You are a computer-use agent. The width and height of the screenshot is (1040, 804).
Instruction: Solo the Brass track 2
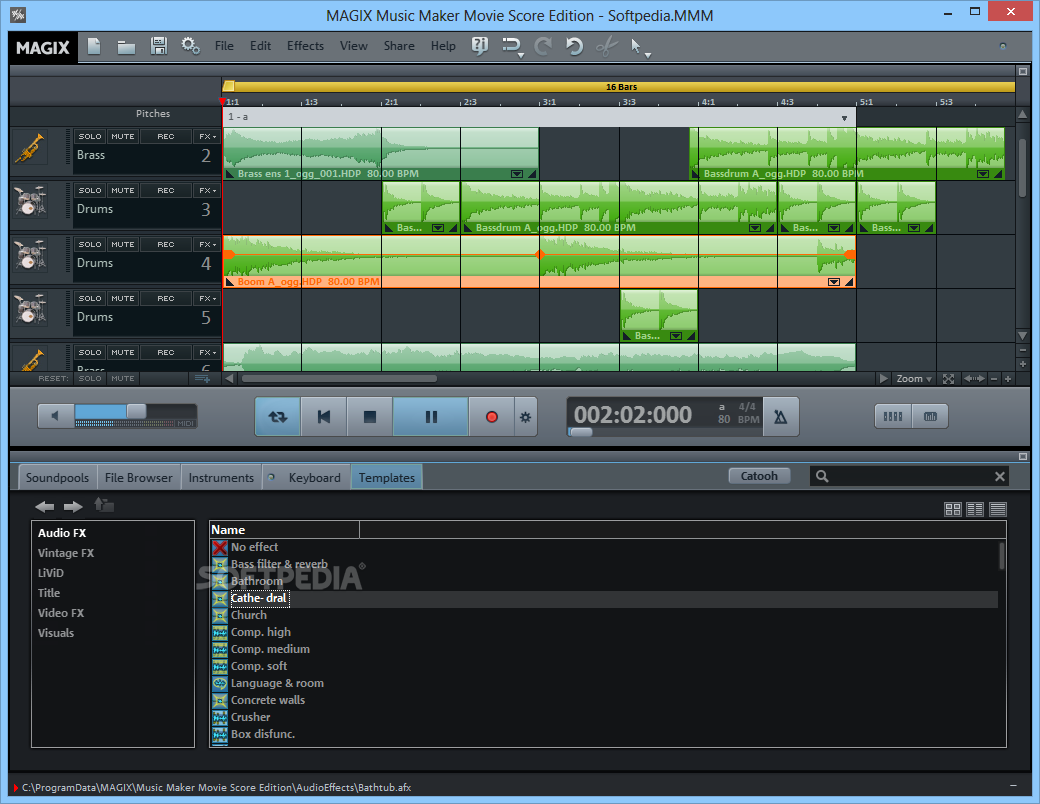coord(90,136)
